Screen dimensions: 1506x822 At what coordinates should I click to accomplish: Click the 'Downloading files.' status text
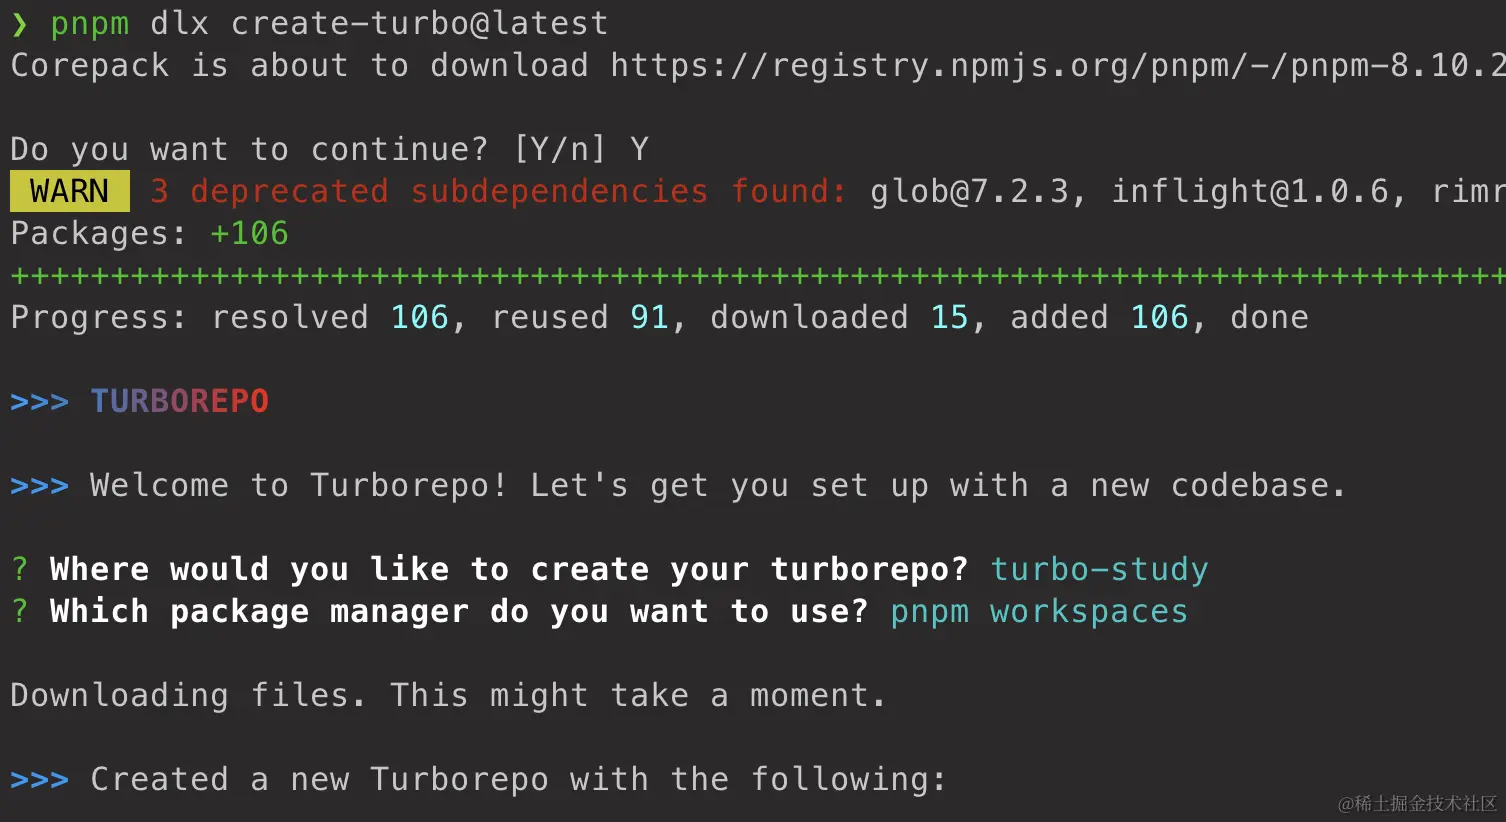[189, 695]
